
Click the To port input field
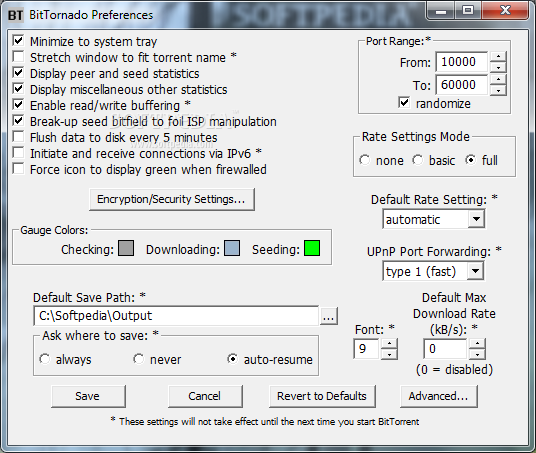point(462,85)
